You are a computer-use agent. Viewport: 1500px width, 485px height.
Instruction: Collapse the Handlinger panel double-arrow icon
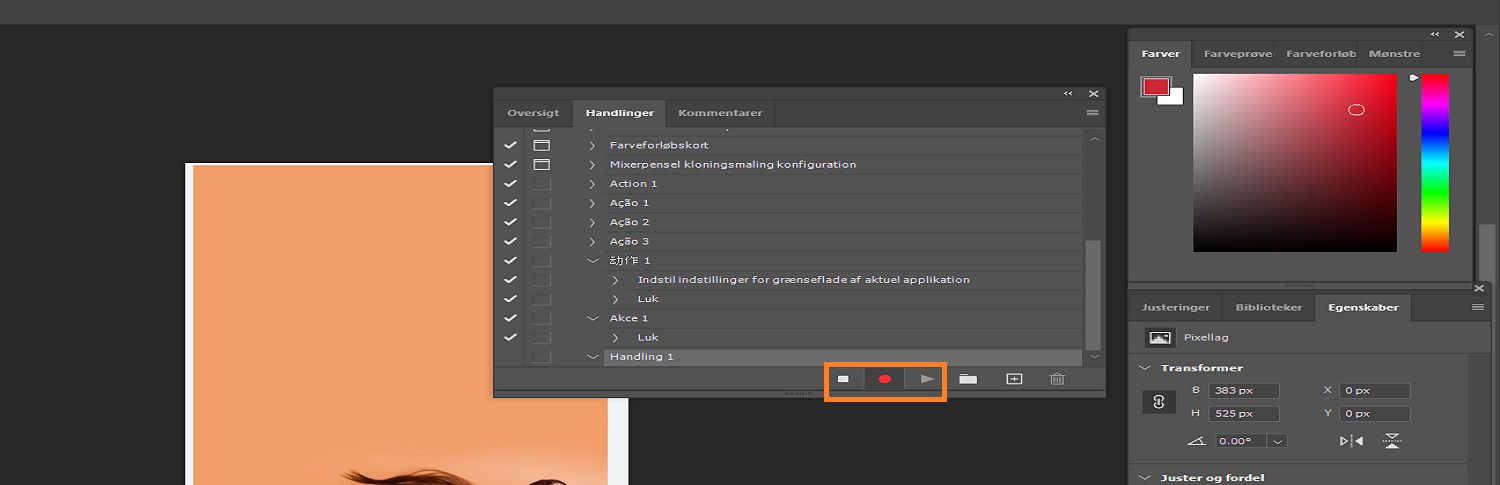click(x=1068, y=93)
